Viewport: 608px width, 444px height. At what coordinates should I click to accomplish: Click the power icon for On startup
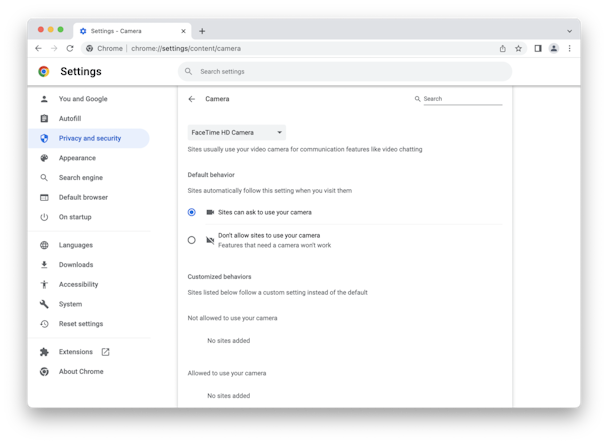coord(44,217)
